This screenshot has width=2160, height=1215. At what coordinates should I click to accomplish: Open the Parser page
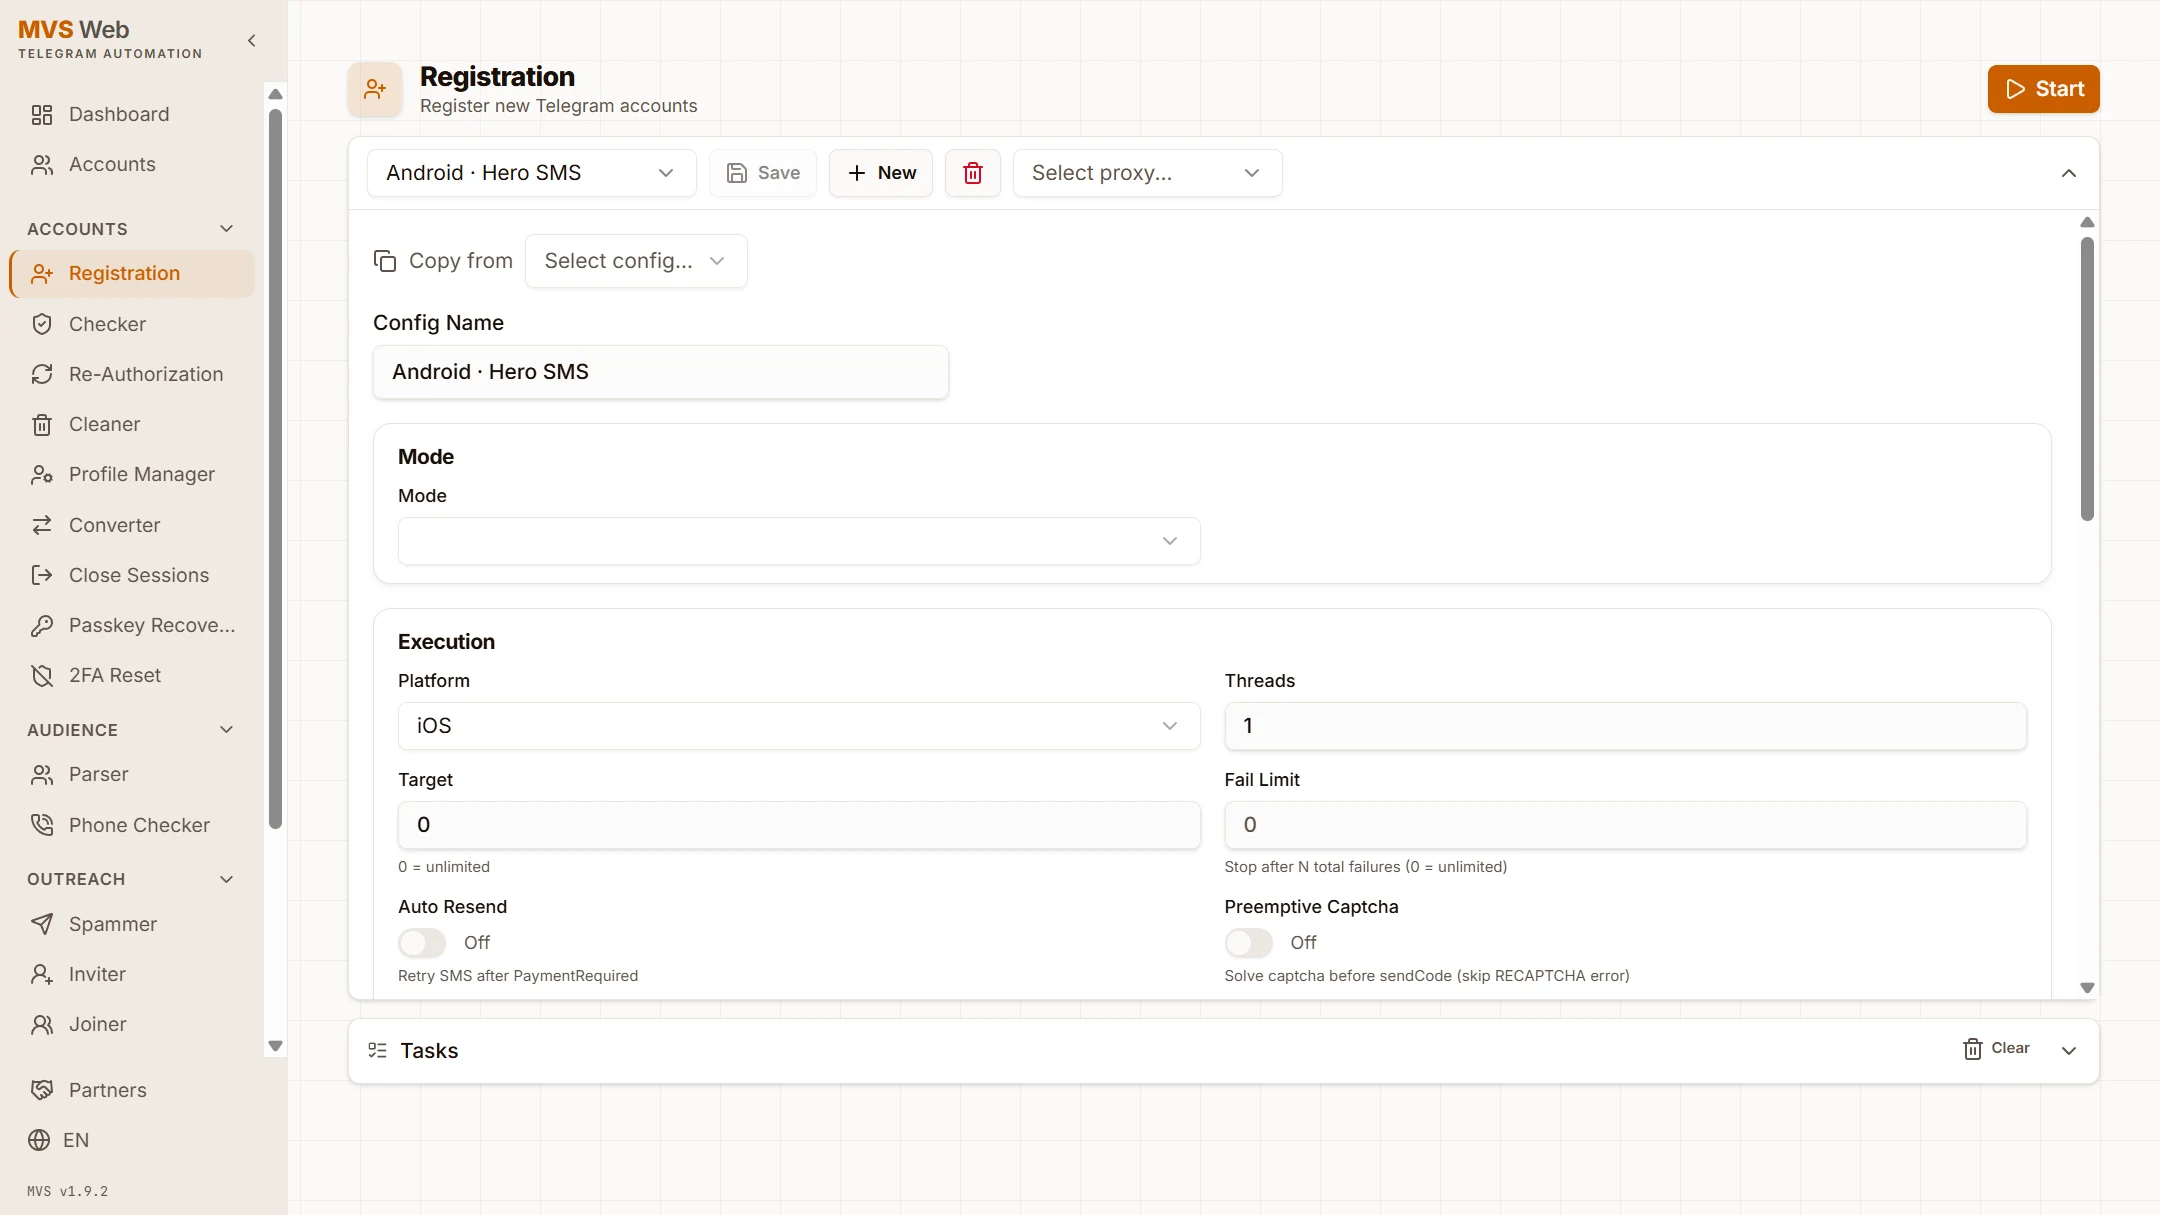[x=132, y=775]
